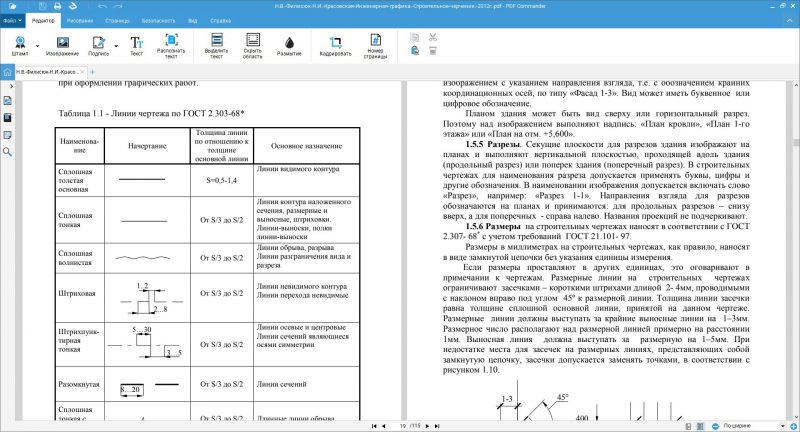Image resolution: width=800 pixels, height=432 pixels.
Task: Switch to single page view icon
Action: pos(688,426)
